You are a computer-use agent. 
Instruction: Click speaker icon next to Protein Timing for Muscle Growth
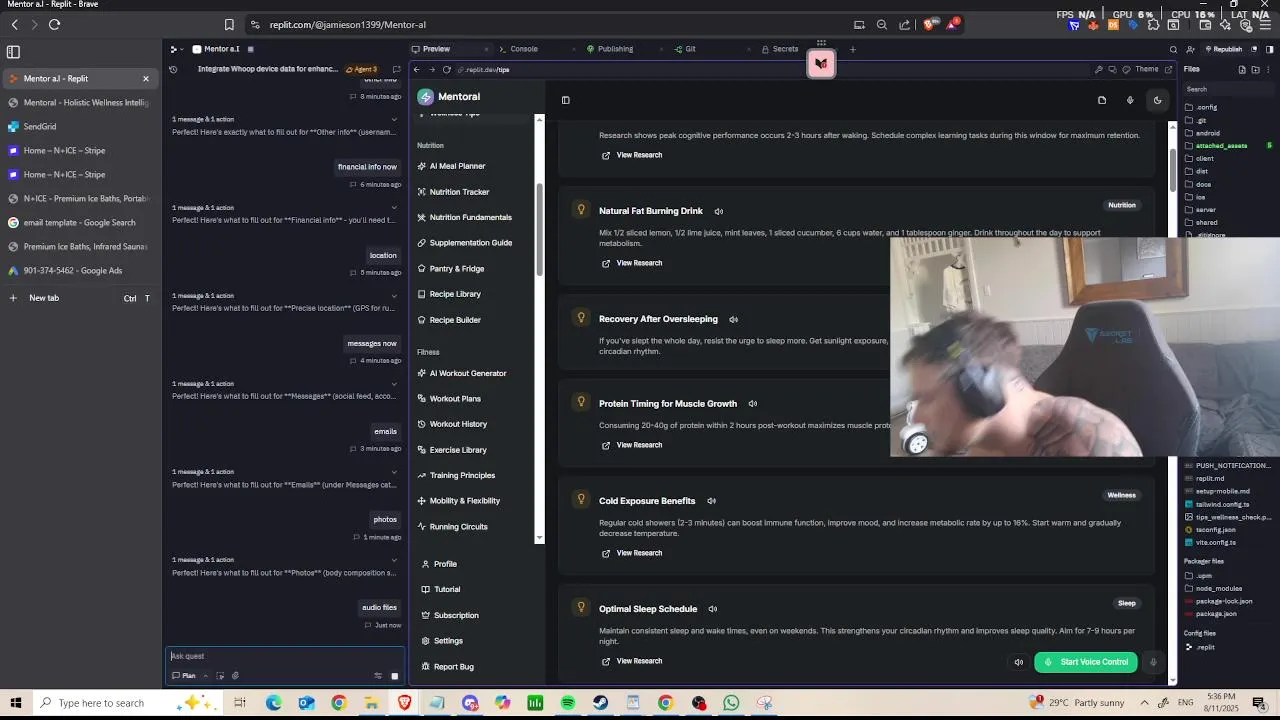point(752,404)
